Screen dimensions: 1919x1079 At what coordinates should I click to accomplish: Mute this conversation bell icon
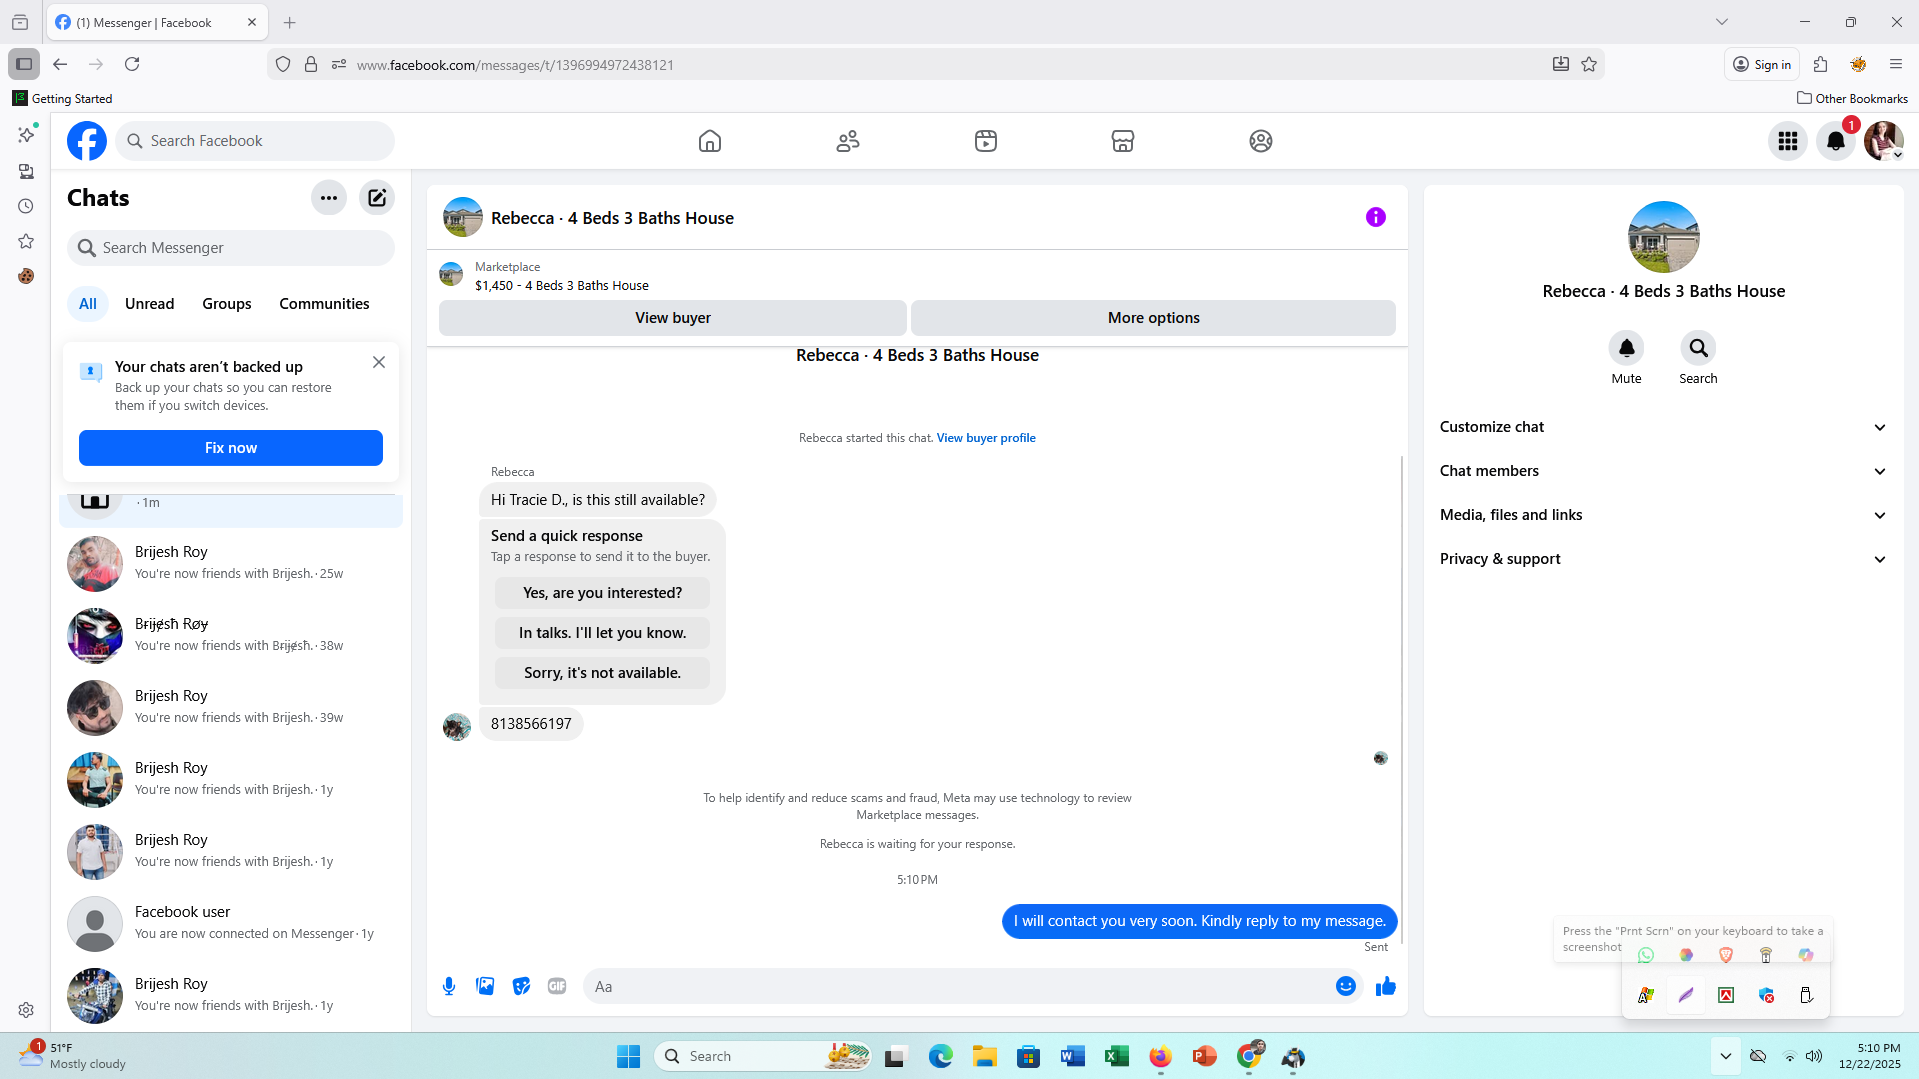1627,348
